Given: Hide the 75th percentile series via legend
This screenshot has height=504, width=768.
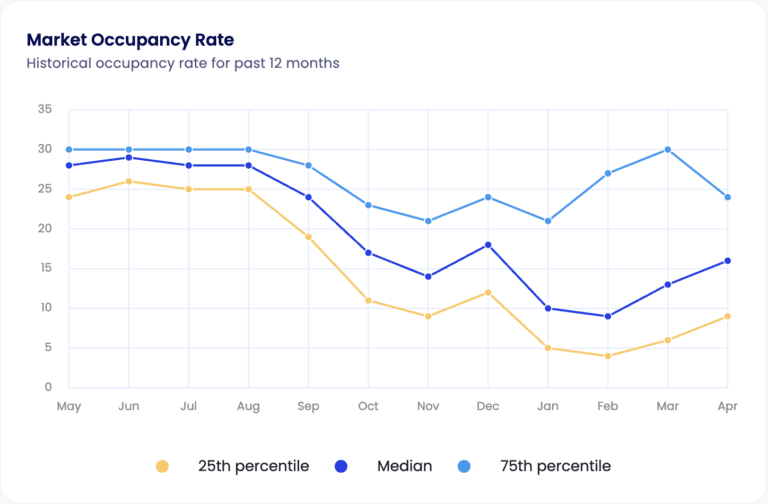Looking at the screenshot, I should pos(555,466).
